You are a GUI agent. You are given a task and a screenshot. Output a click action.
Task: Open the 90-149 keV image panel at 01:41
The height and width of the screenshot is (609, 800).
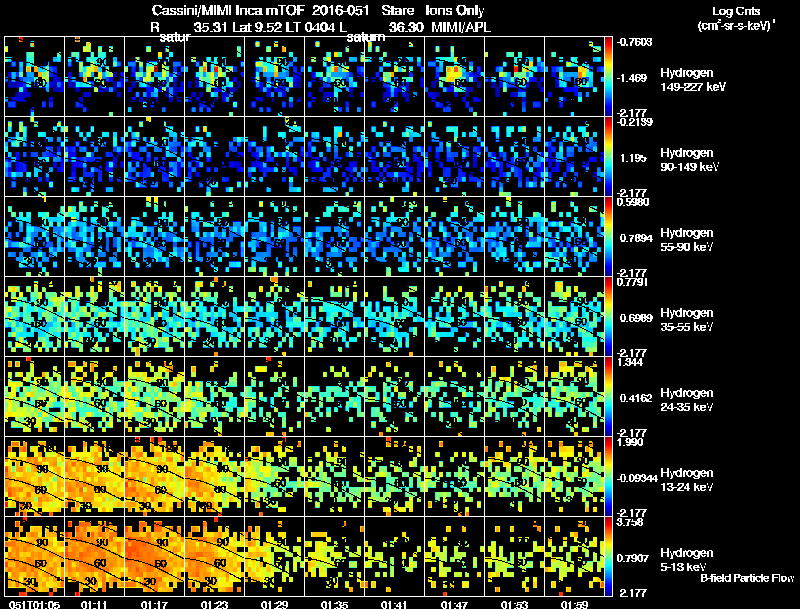tap(395, 156)
